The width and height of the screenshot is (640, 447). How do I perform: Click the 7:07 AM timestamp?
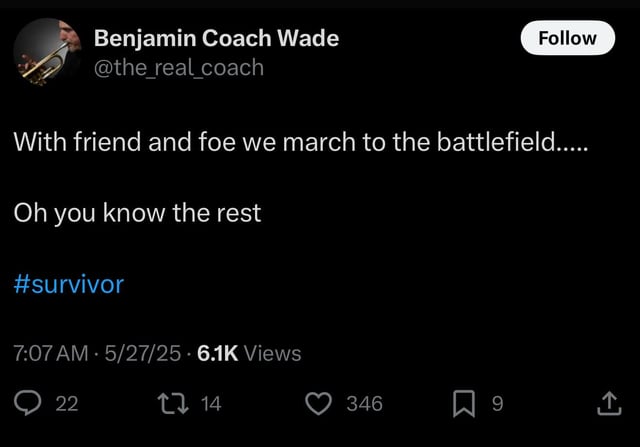51,352
